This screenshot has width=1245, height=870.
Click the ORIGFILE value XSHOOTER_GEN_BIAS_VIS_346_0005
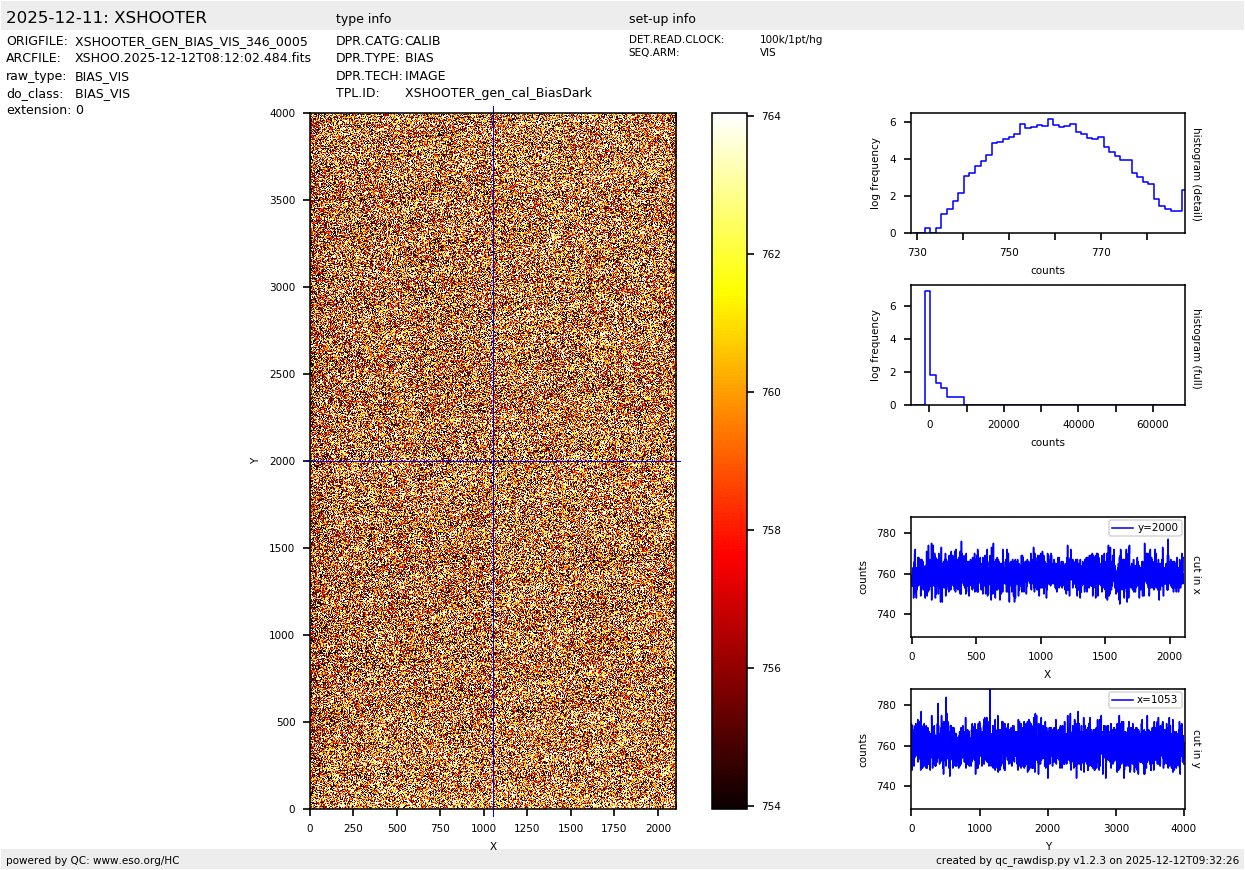(191, 42)
